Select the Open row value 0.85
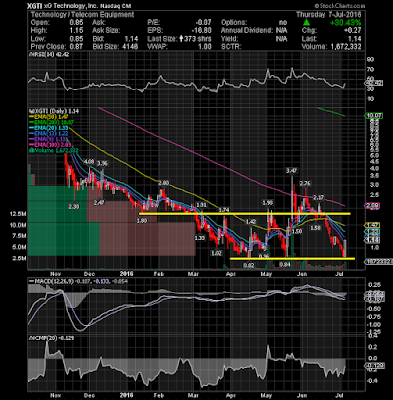Image resolution: width=393 pixels, height=400 pixels. coord(76,23)
